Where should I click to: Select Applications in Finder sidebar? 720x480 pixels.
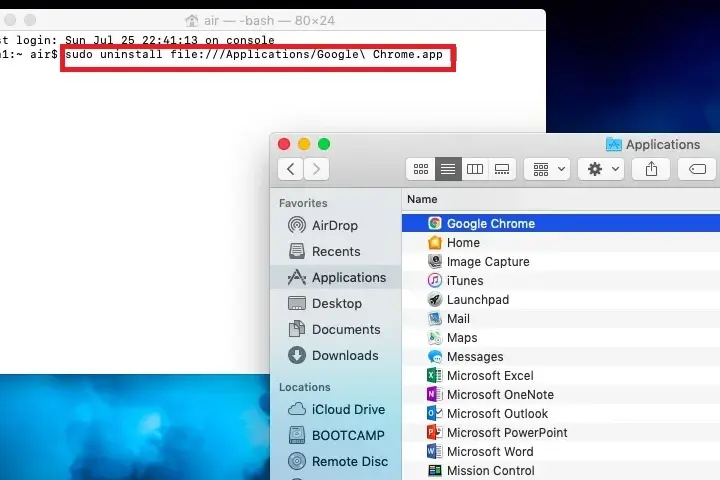click(336, 277)
